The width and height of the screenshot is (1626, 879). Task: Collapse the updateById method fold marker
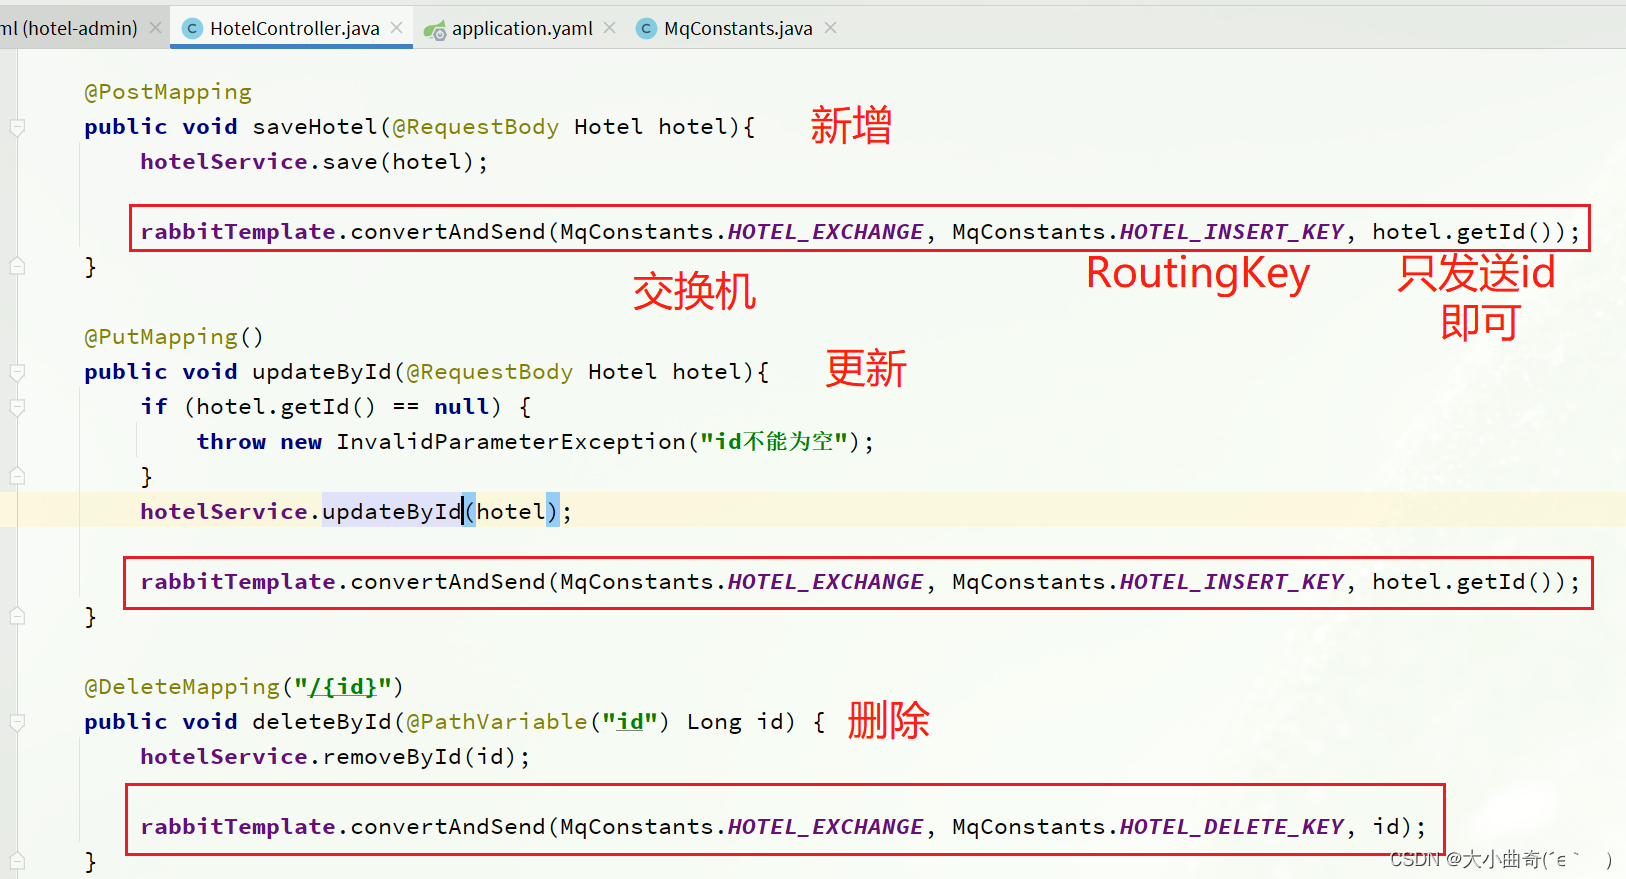tap(17, 372)
